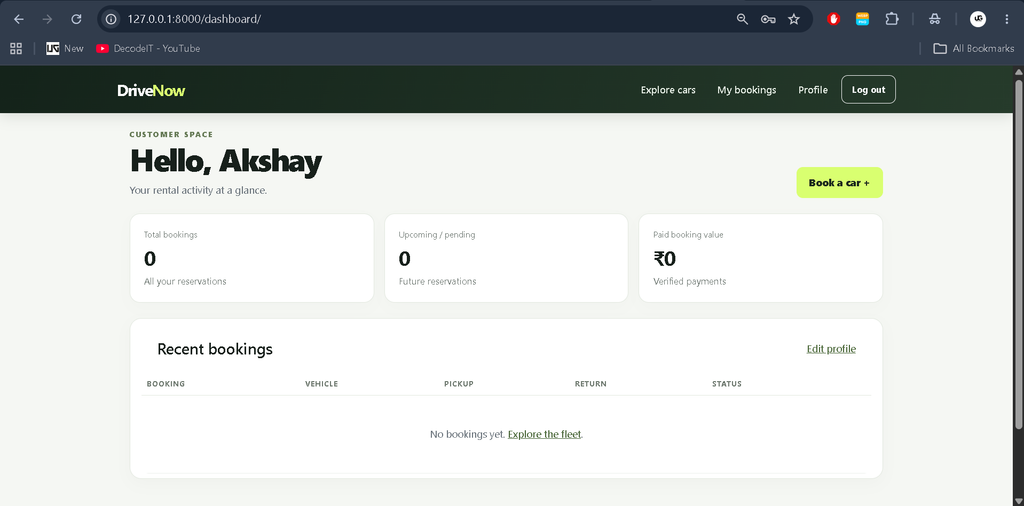Open the zoom magnifier in address bar

742,19
